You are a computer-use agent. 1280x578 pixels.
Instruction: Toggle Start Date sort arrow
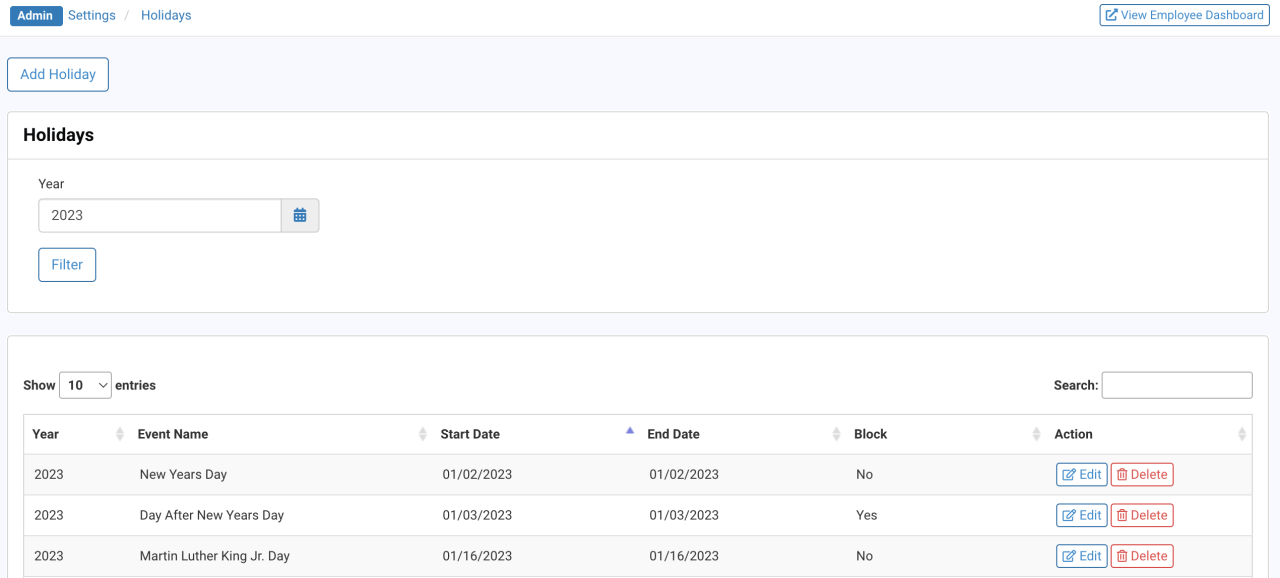pos(629,432)
